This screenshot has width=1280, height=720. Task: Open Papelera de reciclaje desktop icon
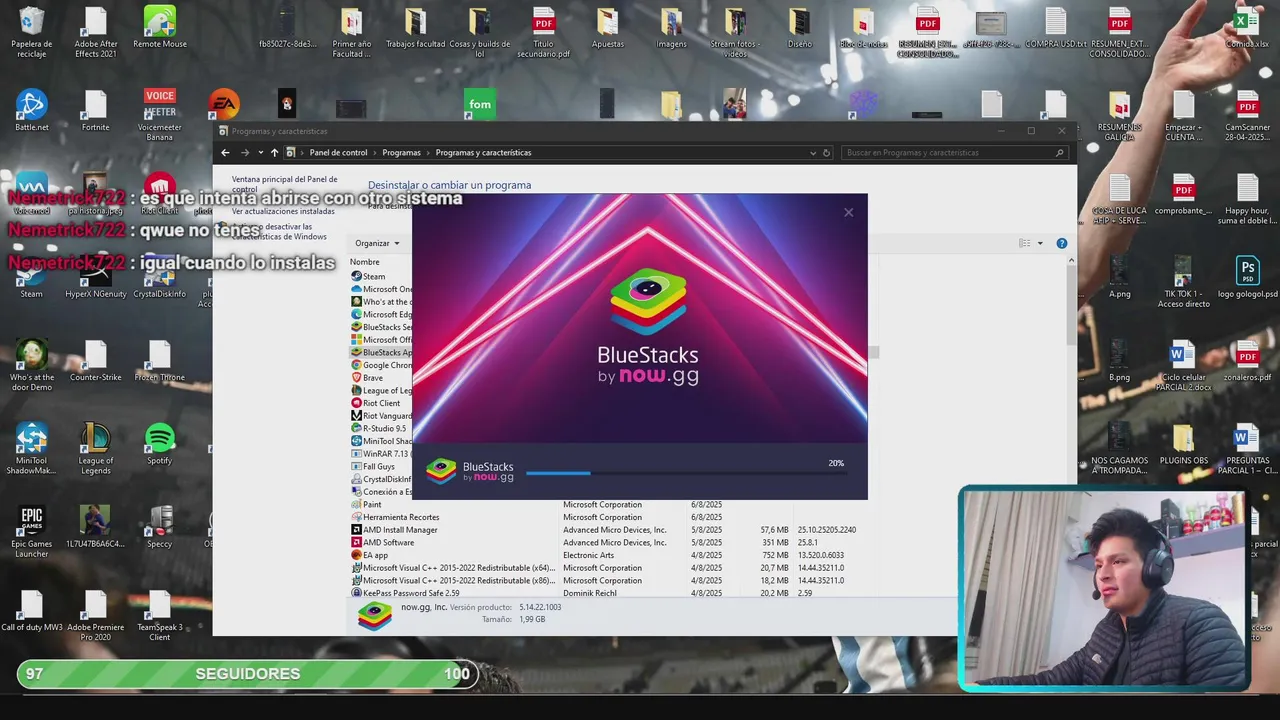click(x=31, y=32)
